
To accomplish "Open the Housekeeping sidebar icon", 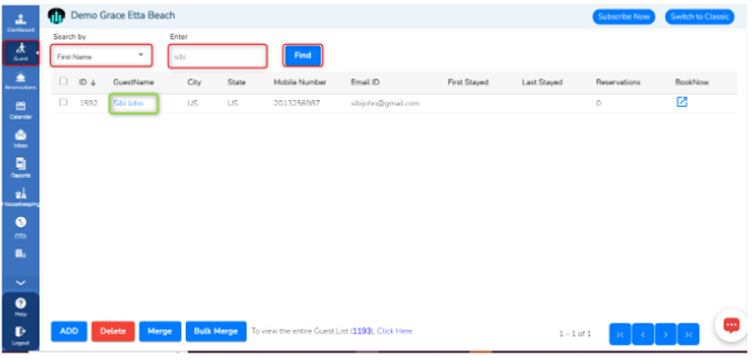I will pos(20,197).
